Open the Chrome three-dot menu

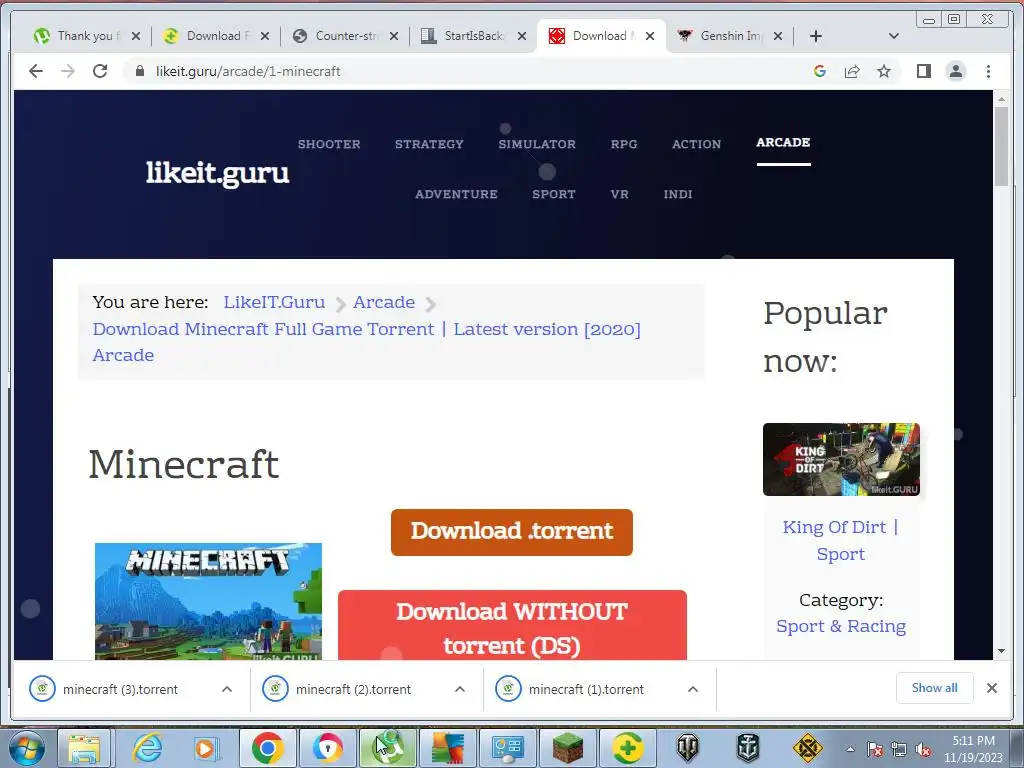[988, 71]
